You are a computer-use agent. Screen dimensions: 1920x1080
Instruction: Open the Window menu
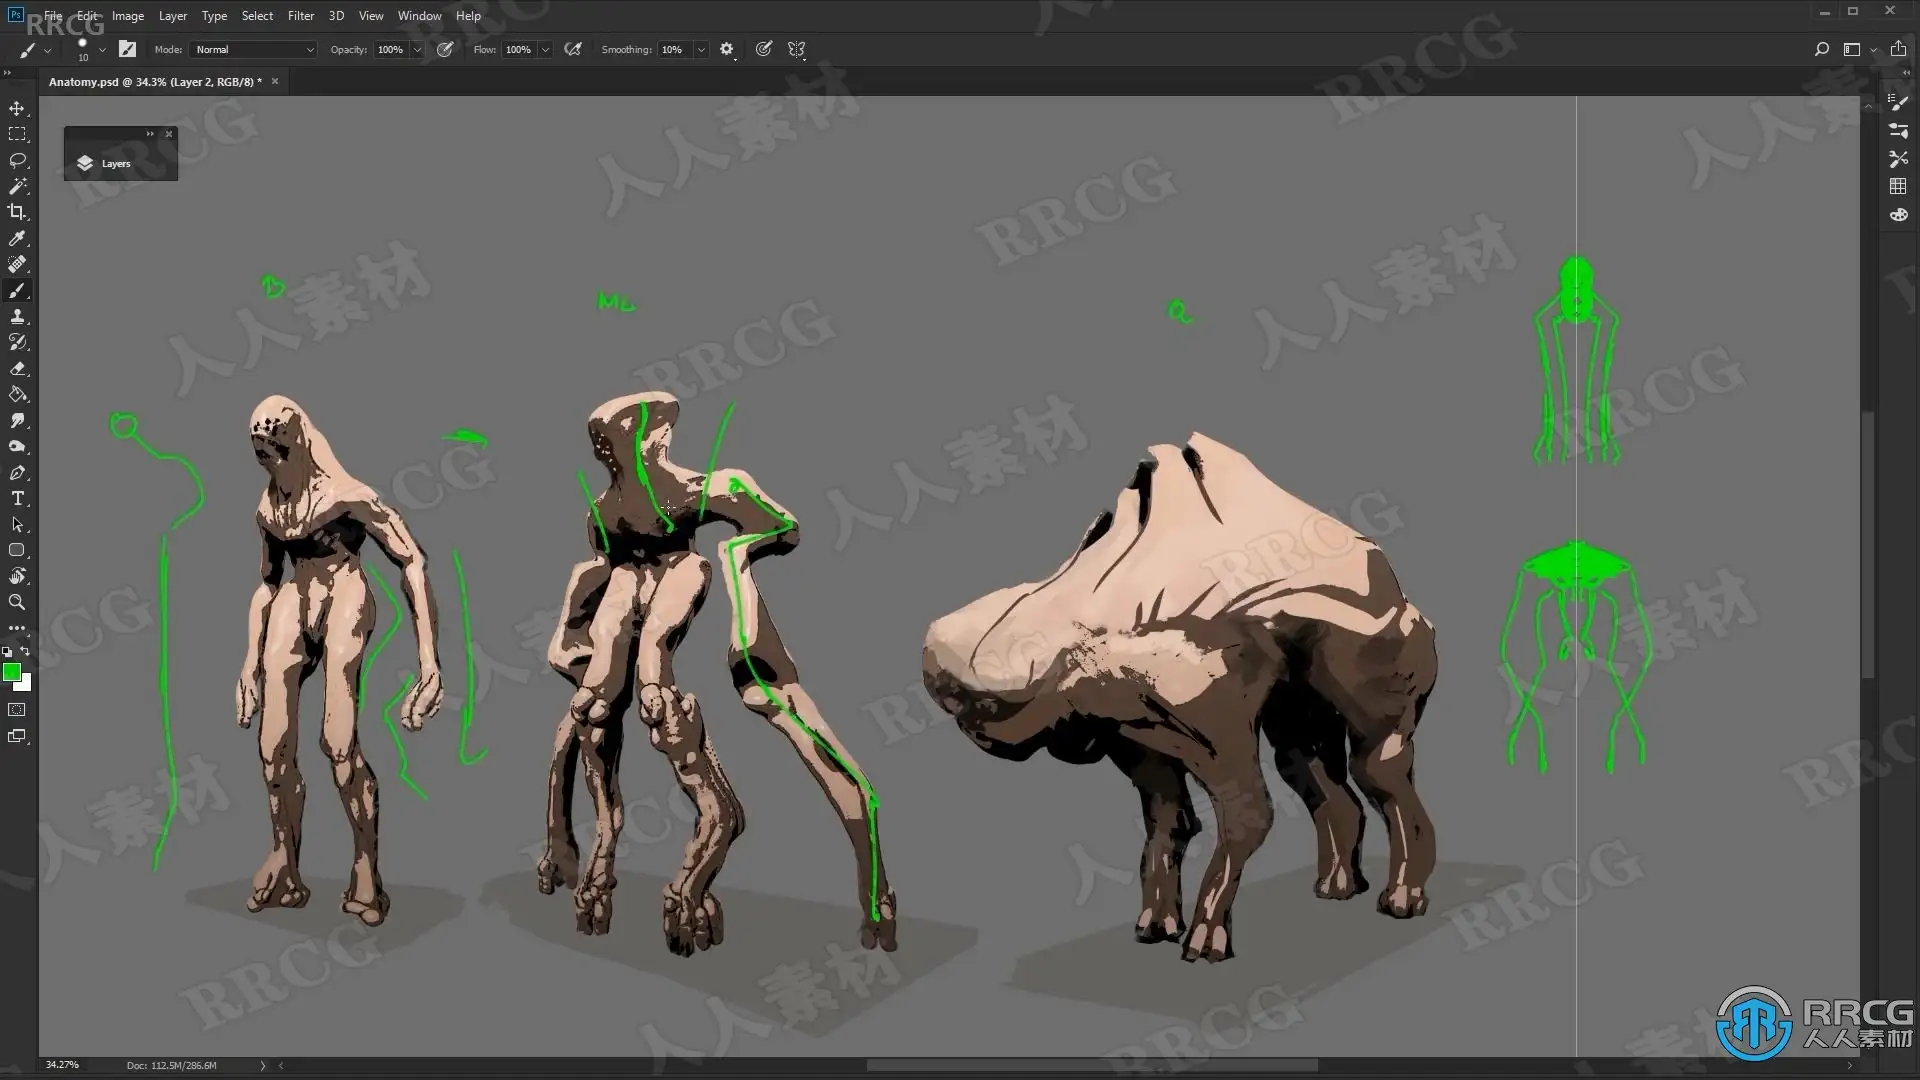coord(419,15)
